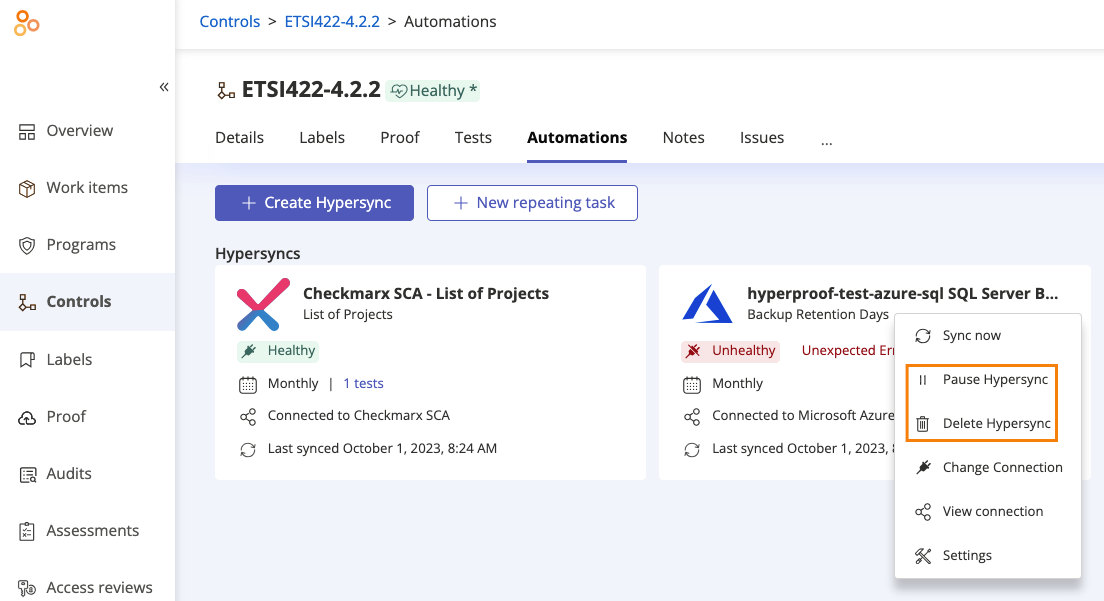Collapse the sidebar with double chevron
1104x601 pixels.
tap(164, 87)
